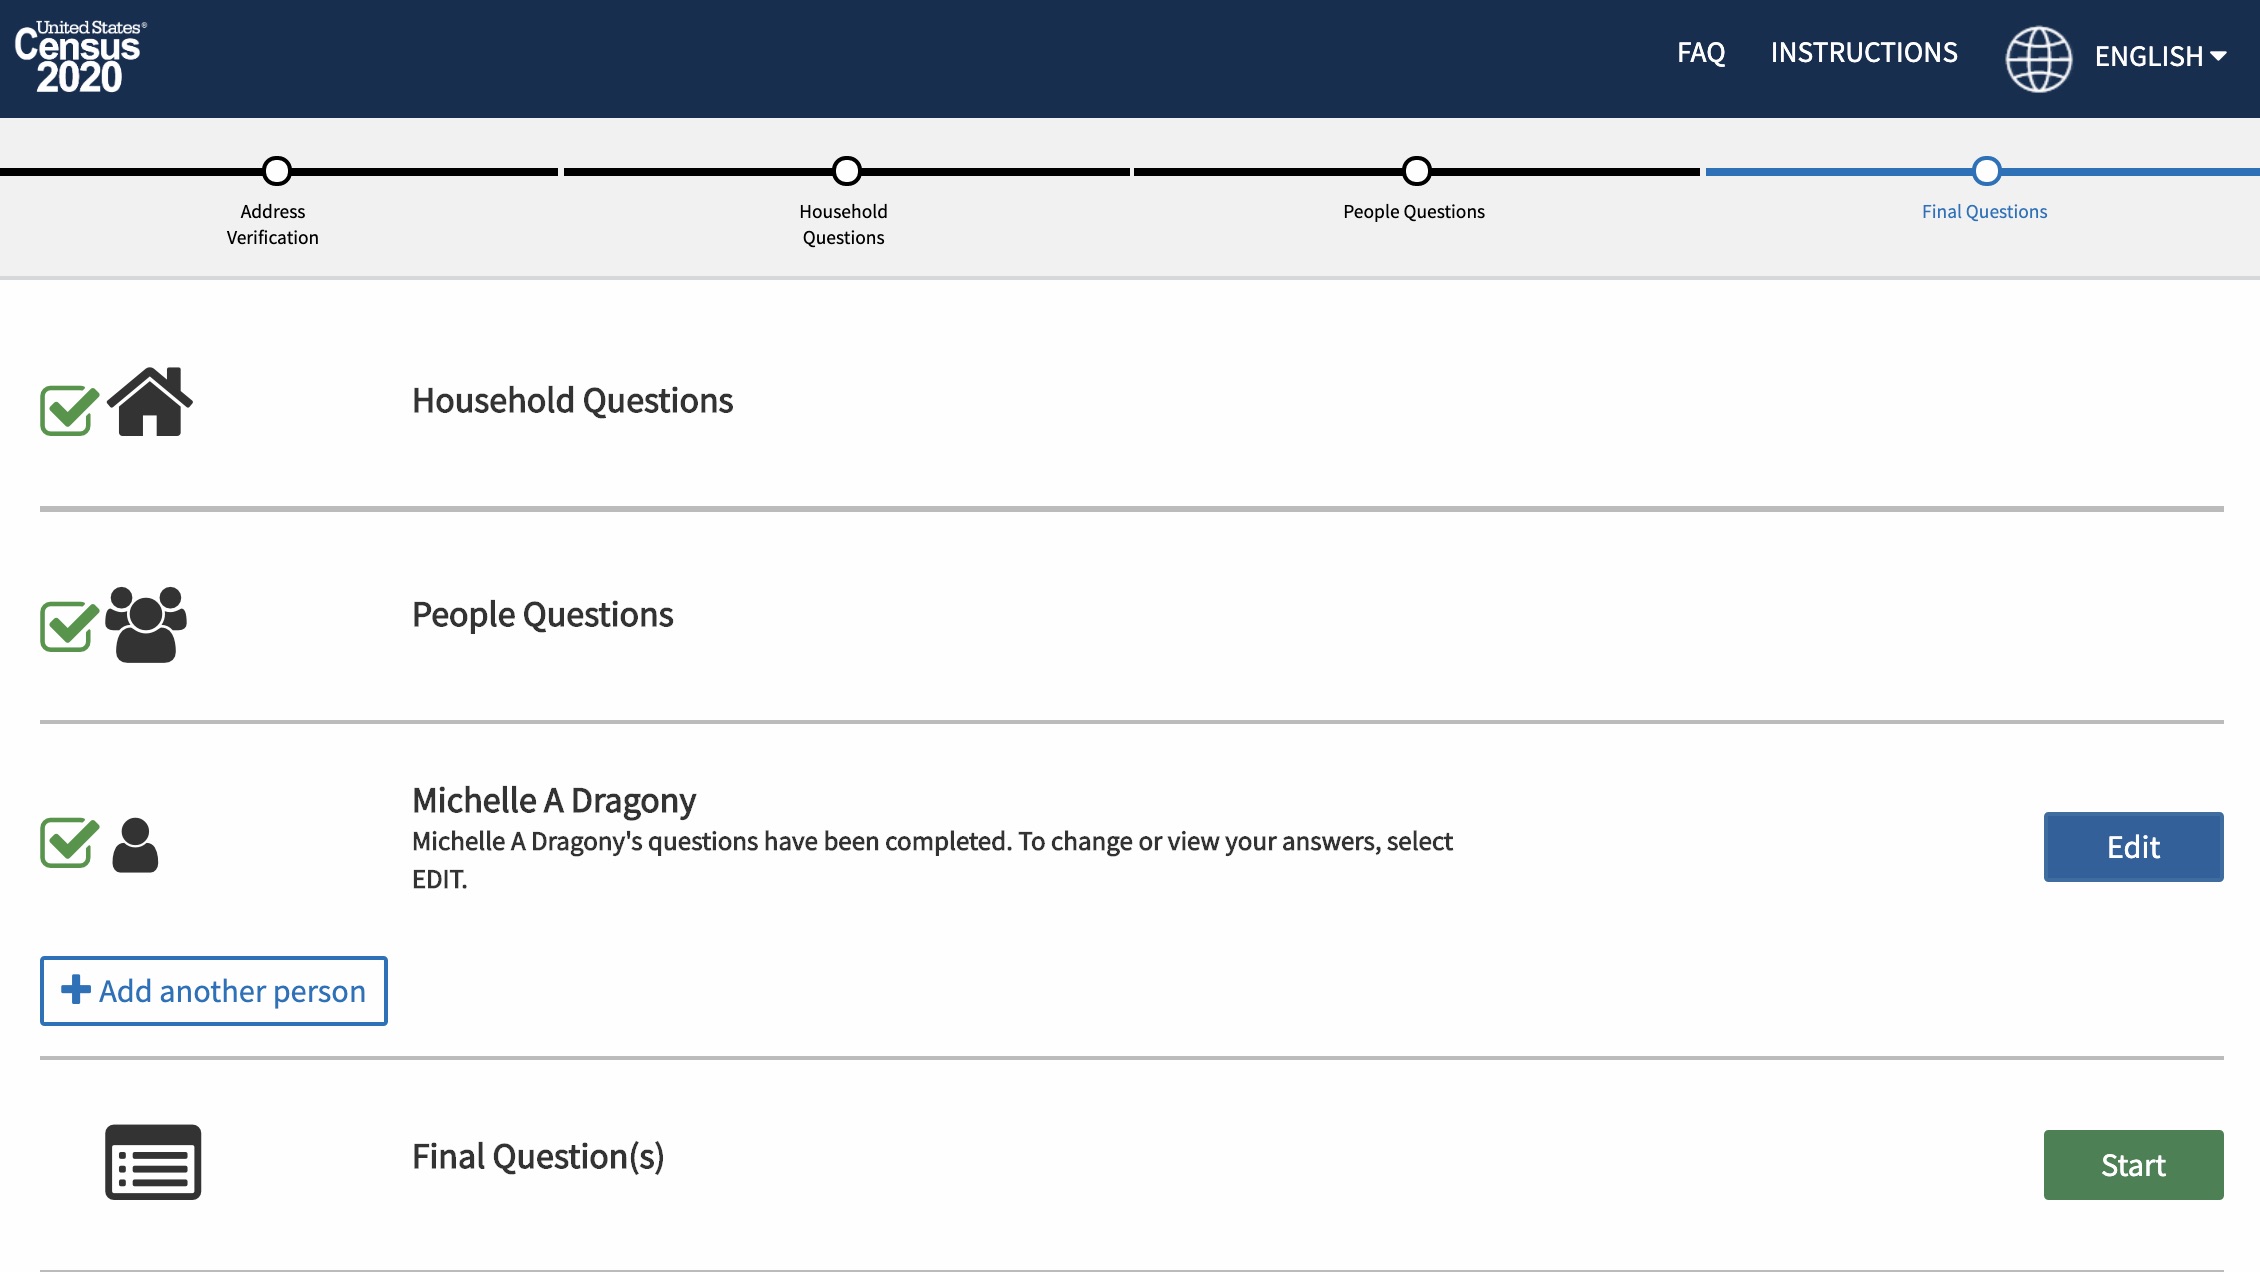Open the ENGLISH language dropdown

[2160, 56]
